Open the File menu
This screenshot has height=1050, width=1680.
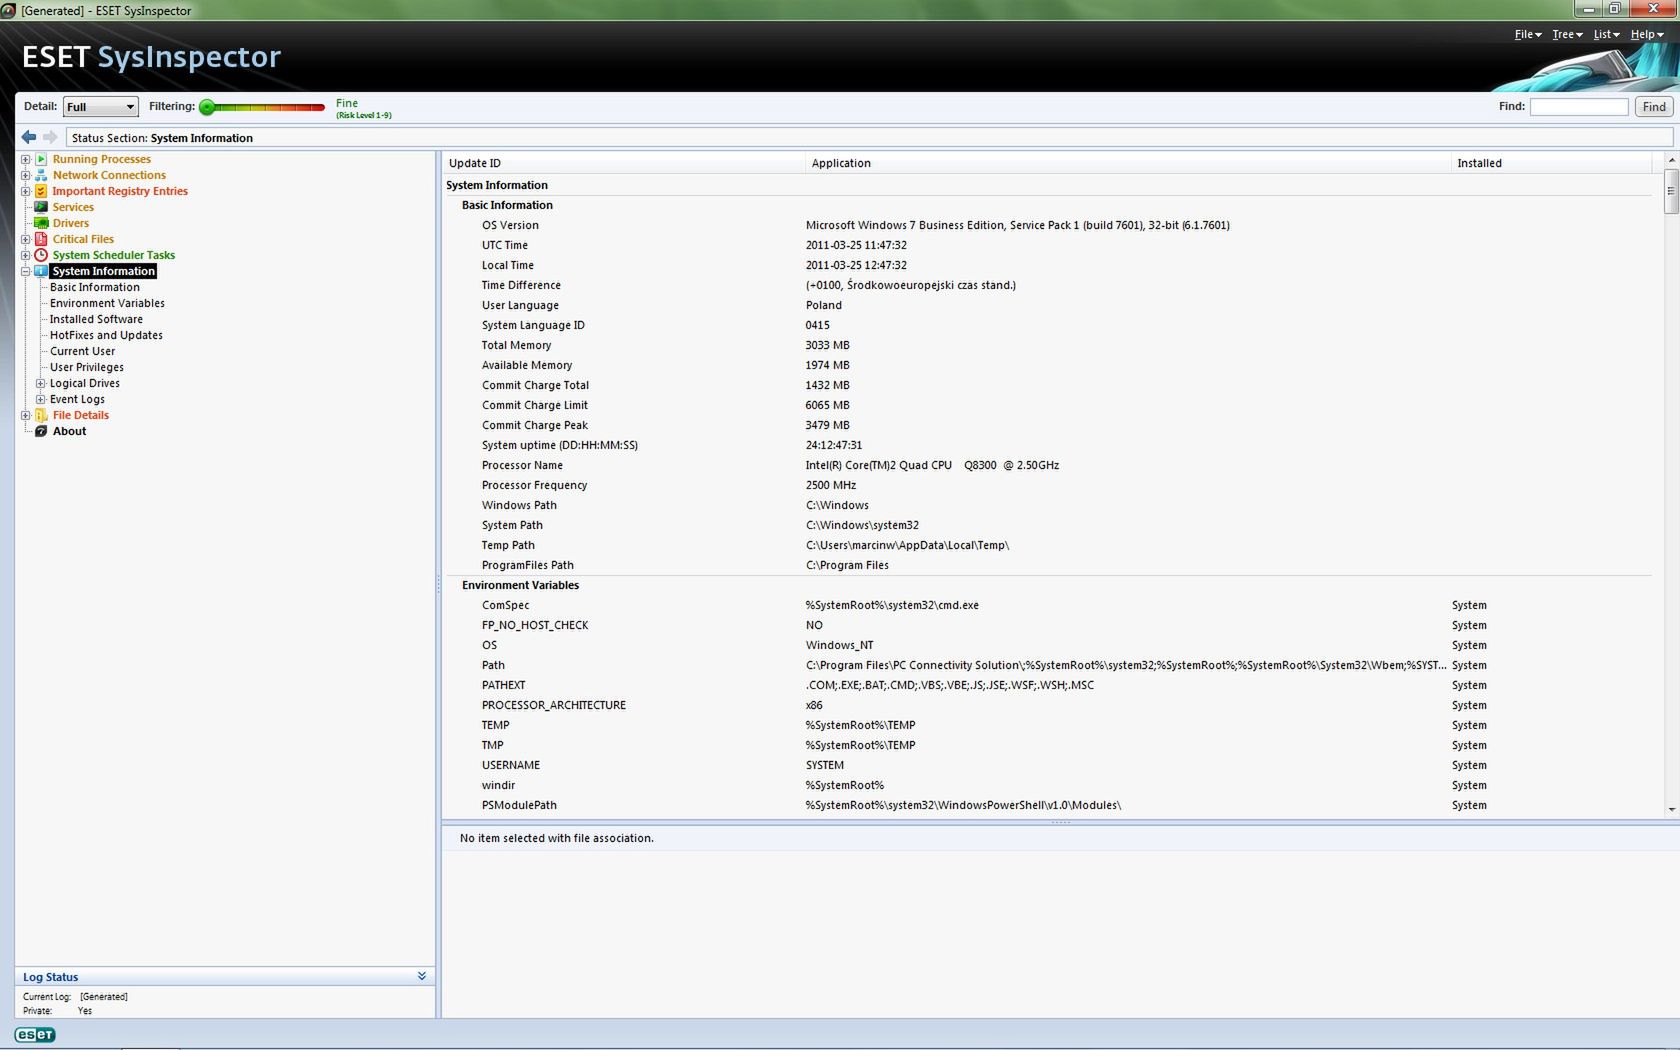(1527, 34)
